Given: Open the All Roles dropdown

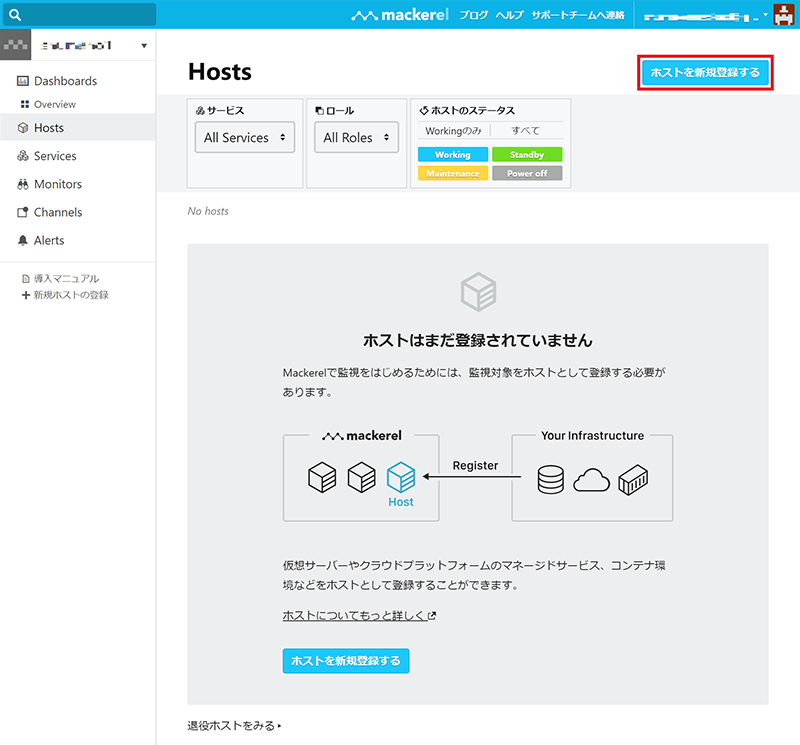Looking at the screenshot, I should (x=356, y=138).
